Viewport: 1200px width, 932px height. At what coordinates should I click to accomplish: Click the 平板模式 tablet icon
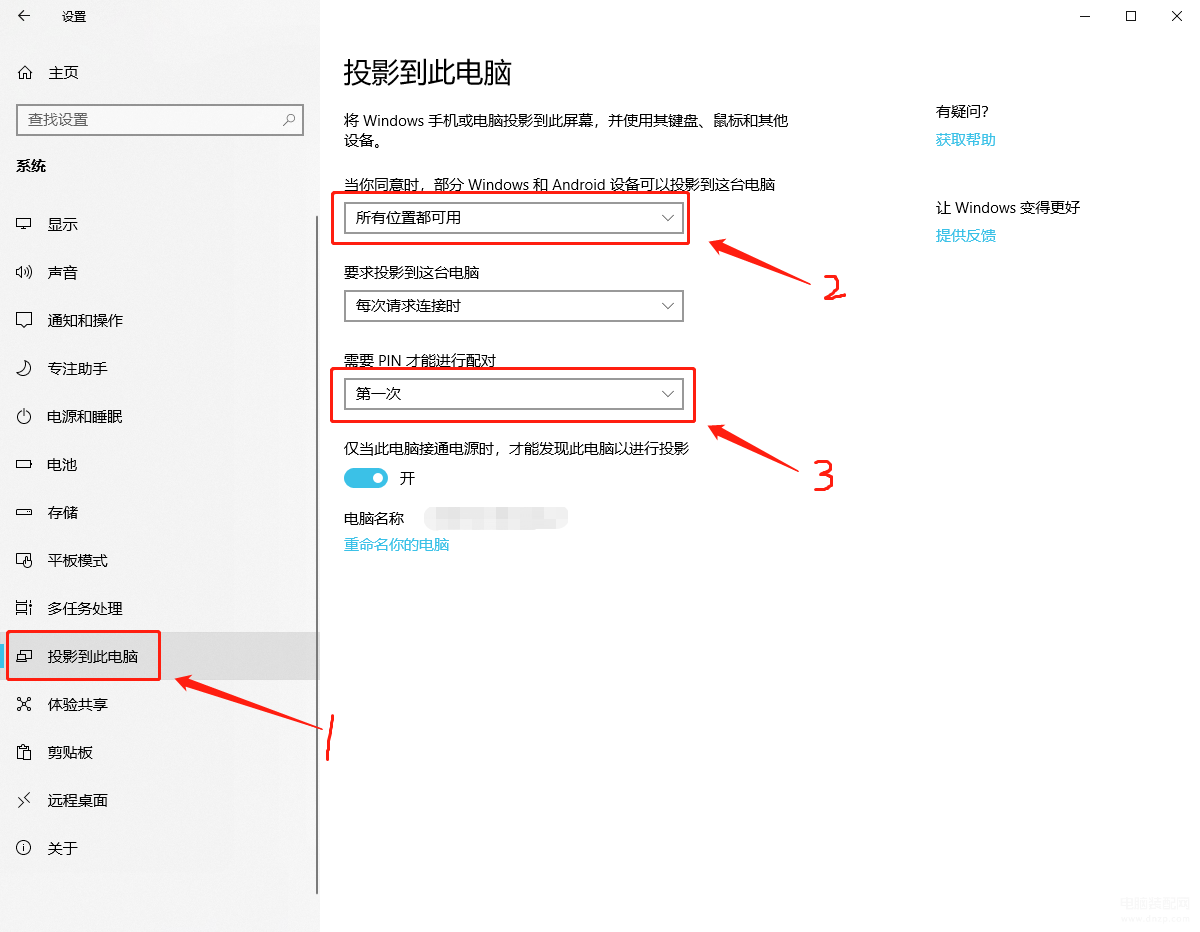click(25, 560)
